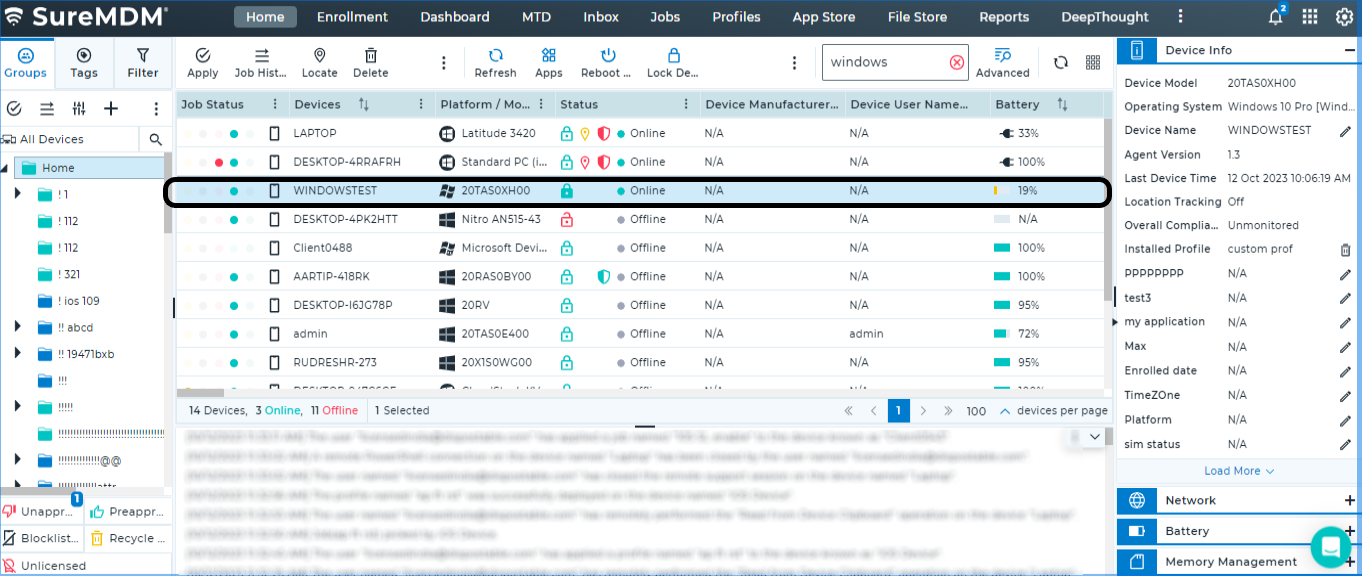Apply a job using the Apply icon

203,62
